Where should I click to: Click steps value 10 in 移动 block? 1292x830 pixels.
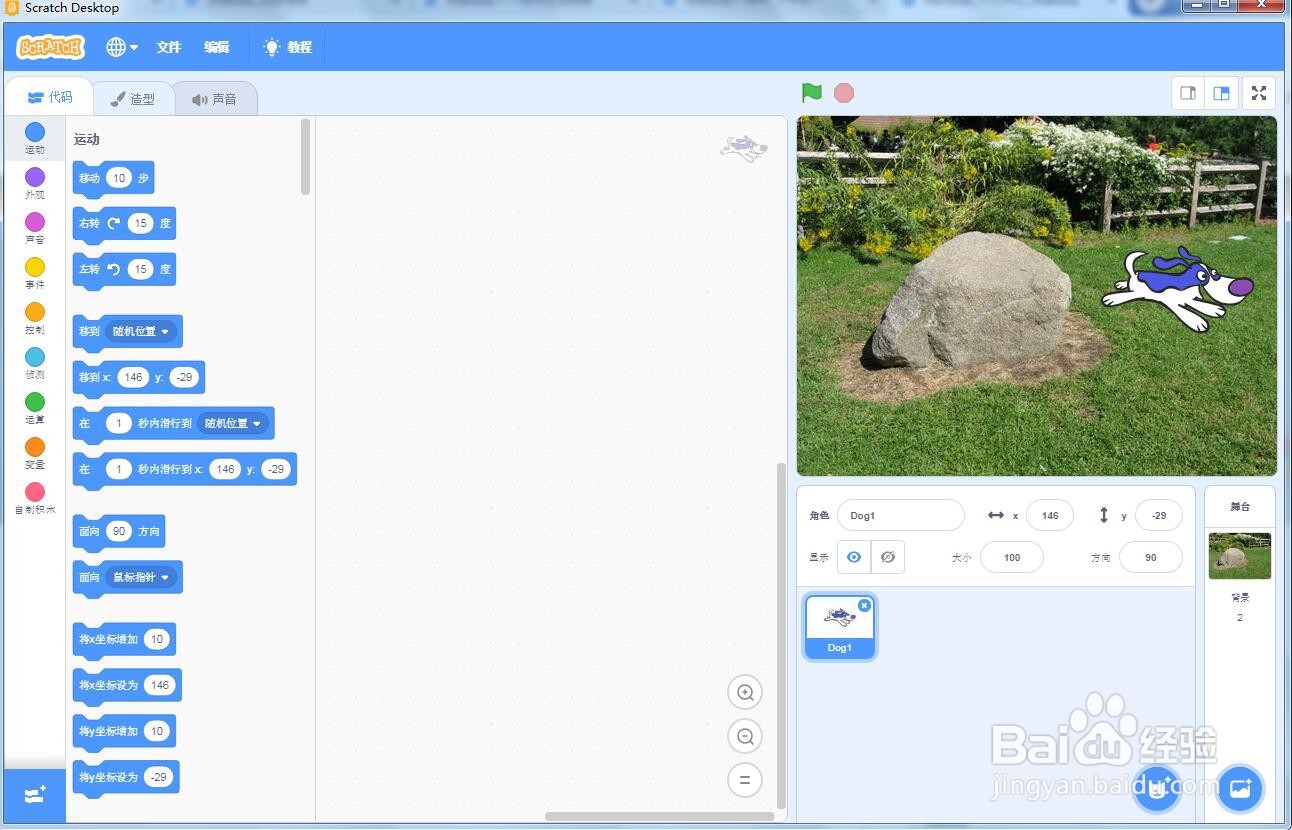119,178
